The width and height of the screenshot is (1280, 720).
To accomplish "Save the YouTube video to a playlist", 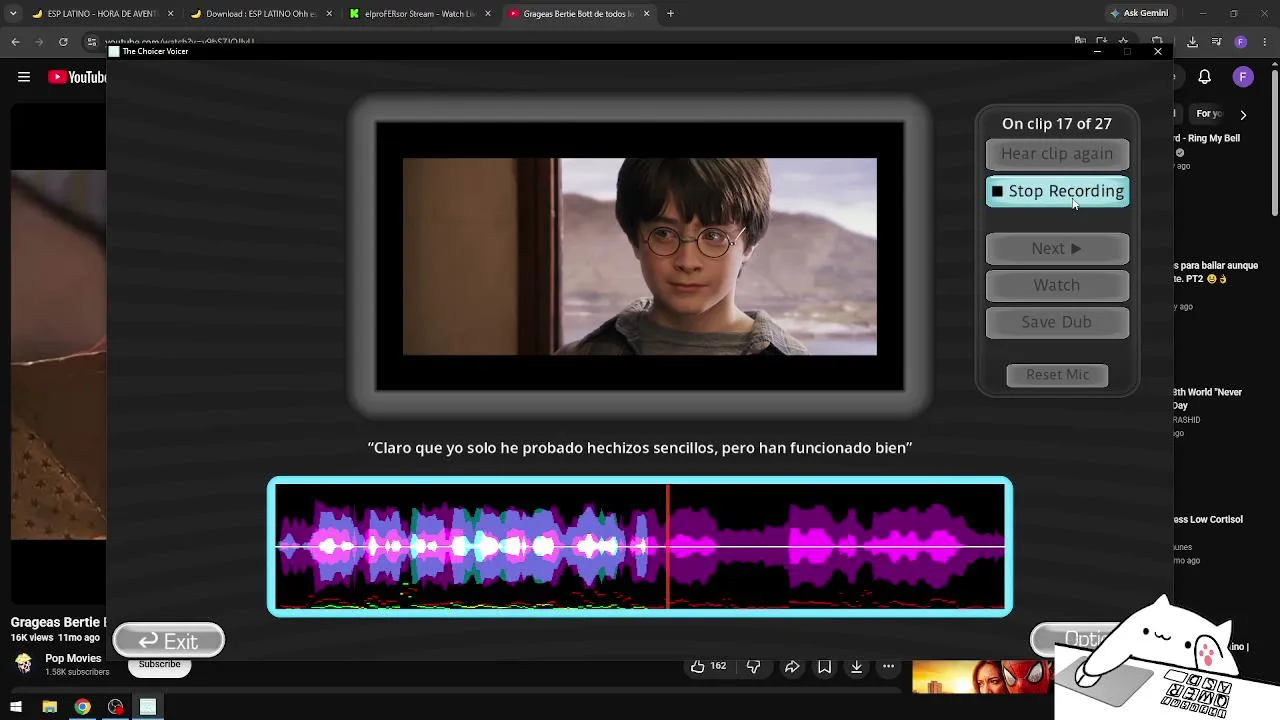I will [x=824, y=666].
